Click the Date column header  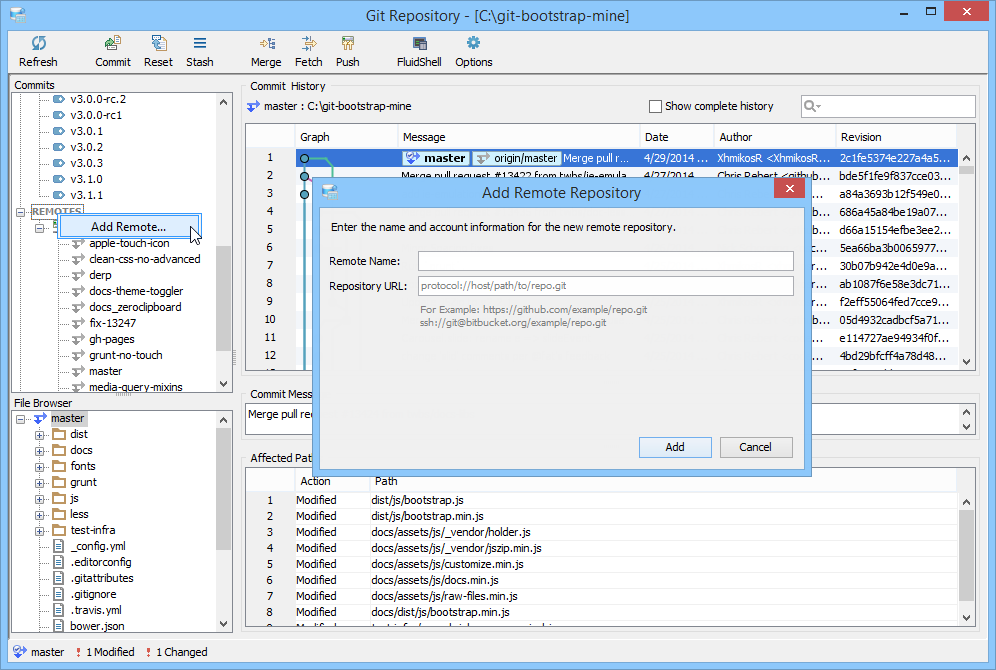676,137
